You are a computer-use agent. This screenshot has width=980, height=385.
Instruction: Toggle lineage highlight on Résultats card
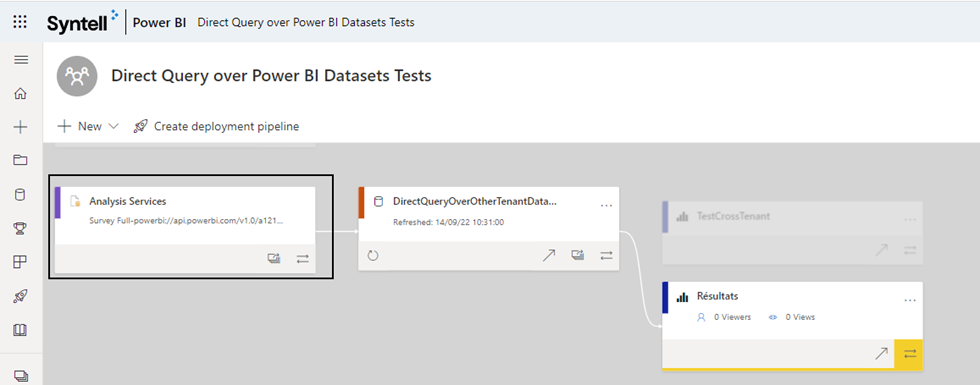click(x=909, y=354)
